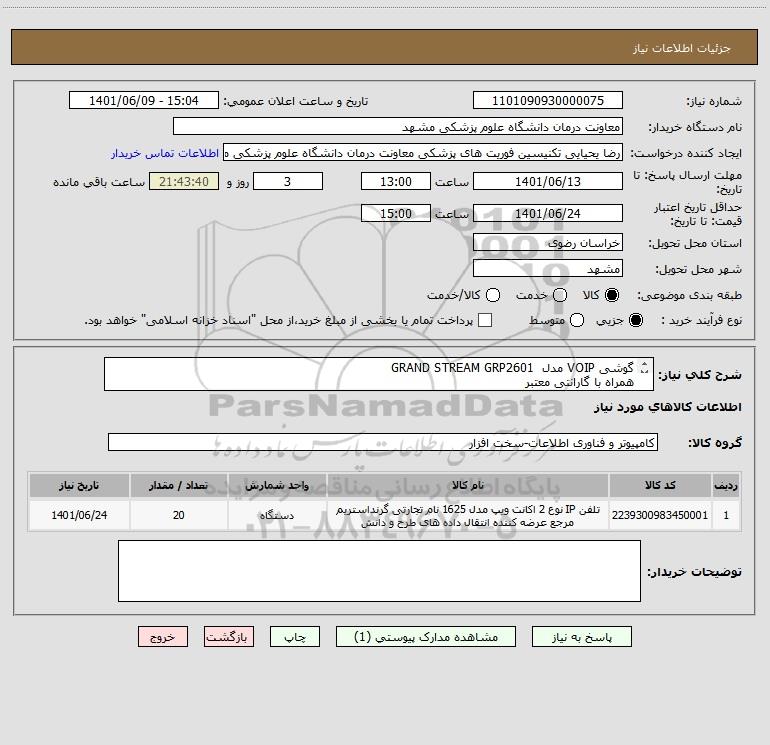Click the تلفن IP item name cell
Image resolution: width=770 pixels, height=745 pixels.
[x=468, y=515]
